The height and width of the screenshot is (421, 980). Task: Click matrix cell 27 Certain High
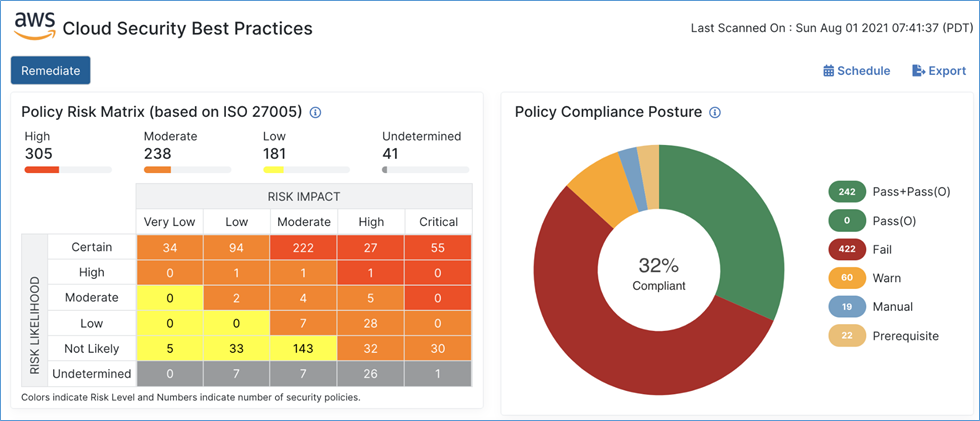point(371,247)
